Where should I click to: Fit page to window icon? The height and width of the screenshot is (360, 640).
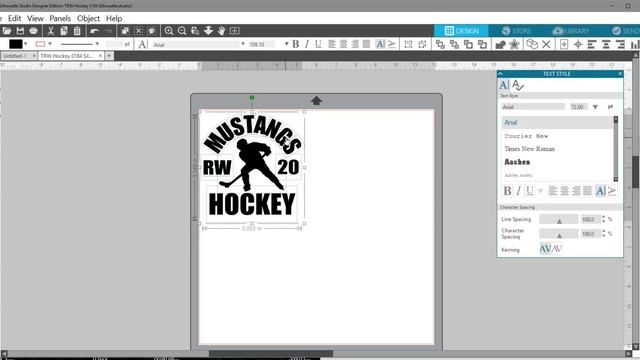pos(235,31)
